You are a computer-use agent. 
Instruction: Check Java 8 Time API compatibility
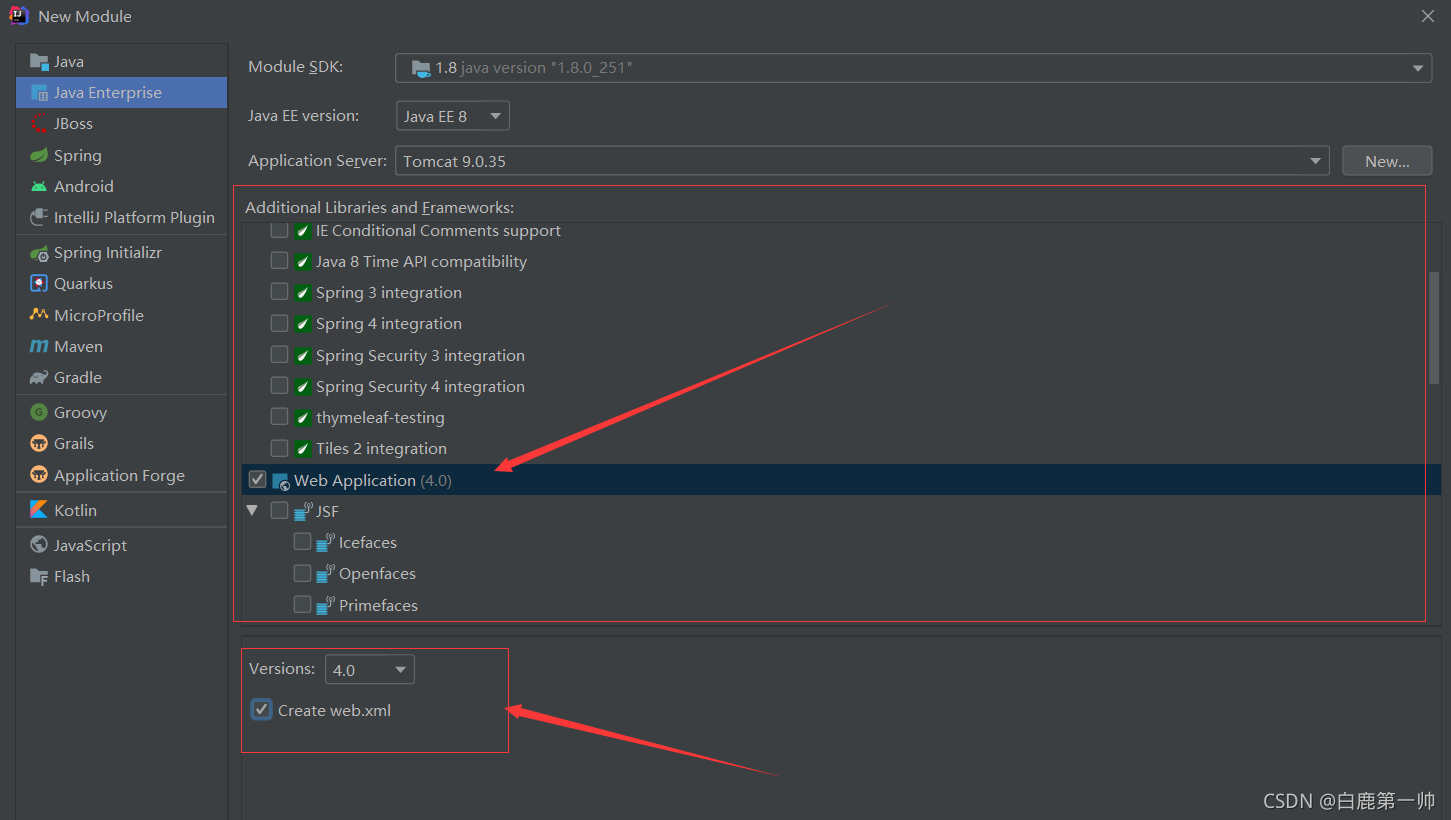(280, 261)
